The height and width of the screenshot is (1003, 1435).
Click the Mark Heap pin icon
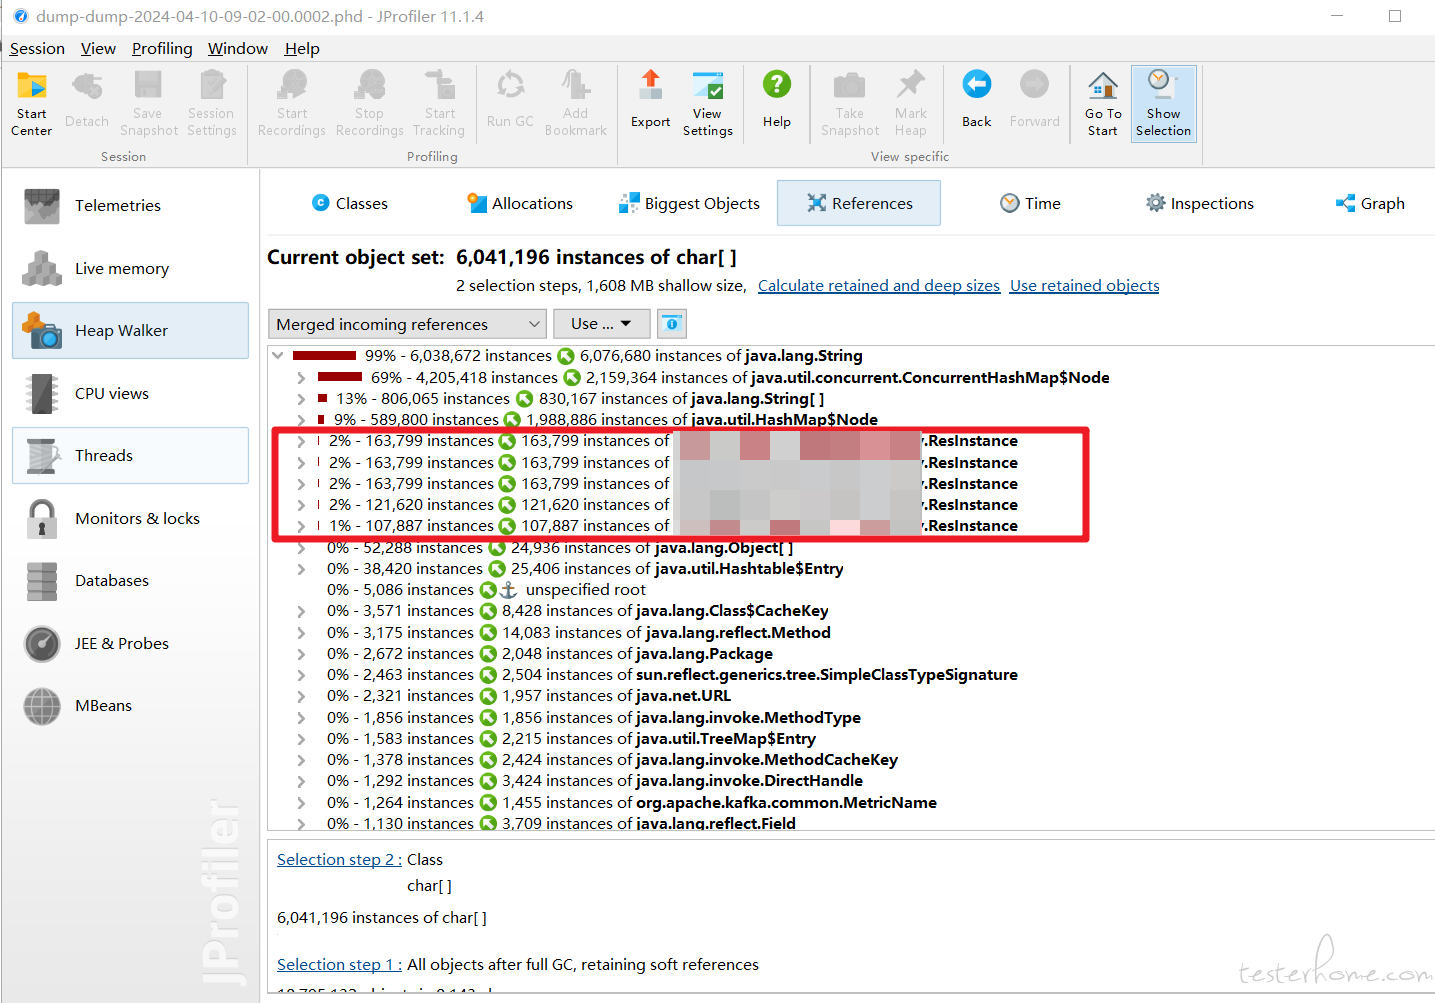[911, 103]
